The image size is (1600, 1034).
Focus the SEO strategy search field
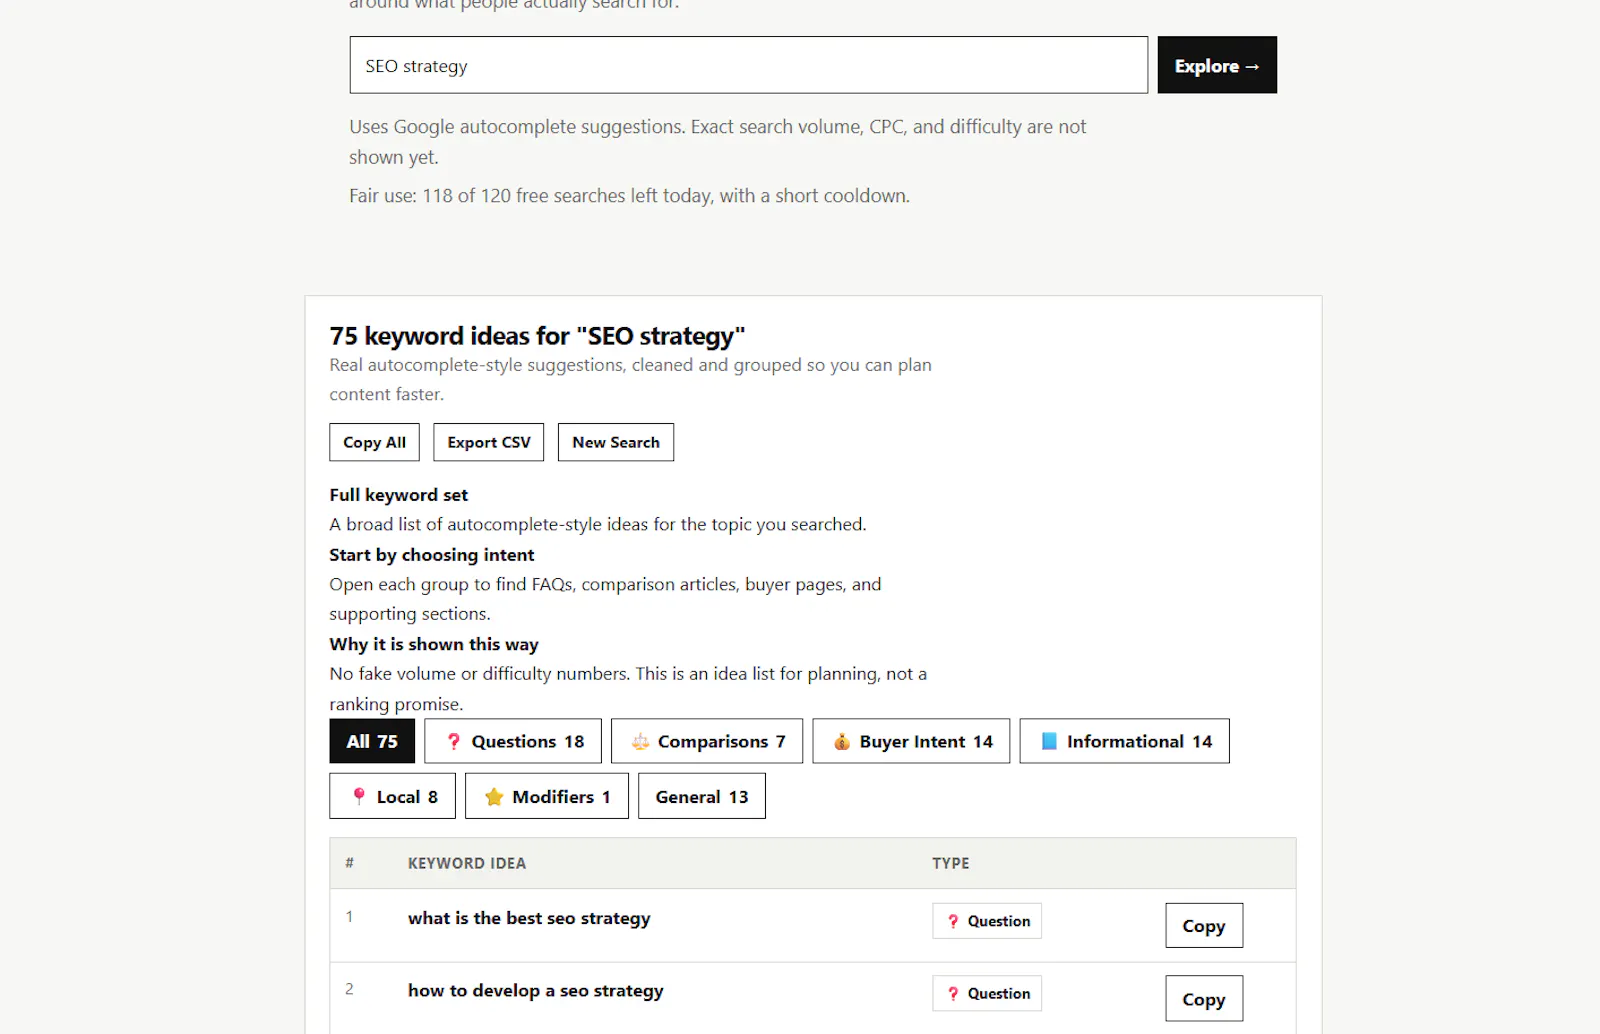pos(749,65)
